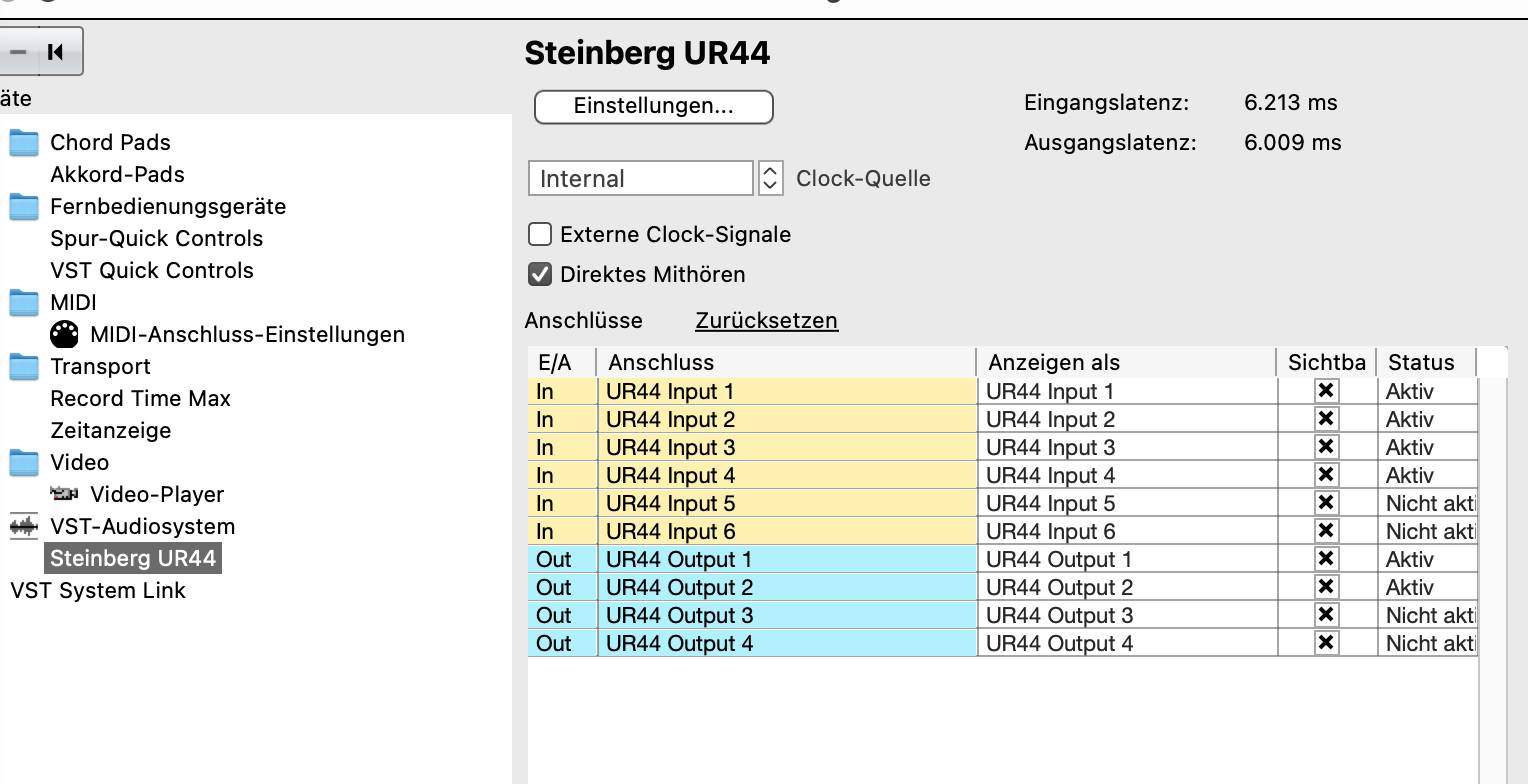Viewport: 1528px width, 784px height.
Task: Open the Clock-Quelle dropdown arrows
Action: point(770,178)
